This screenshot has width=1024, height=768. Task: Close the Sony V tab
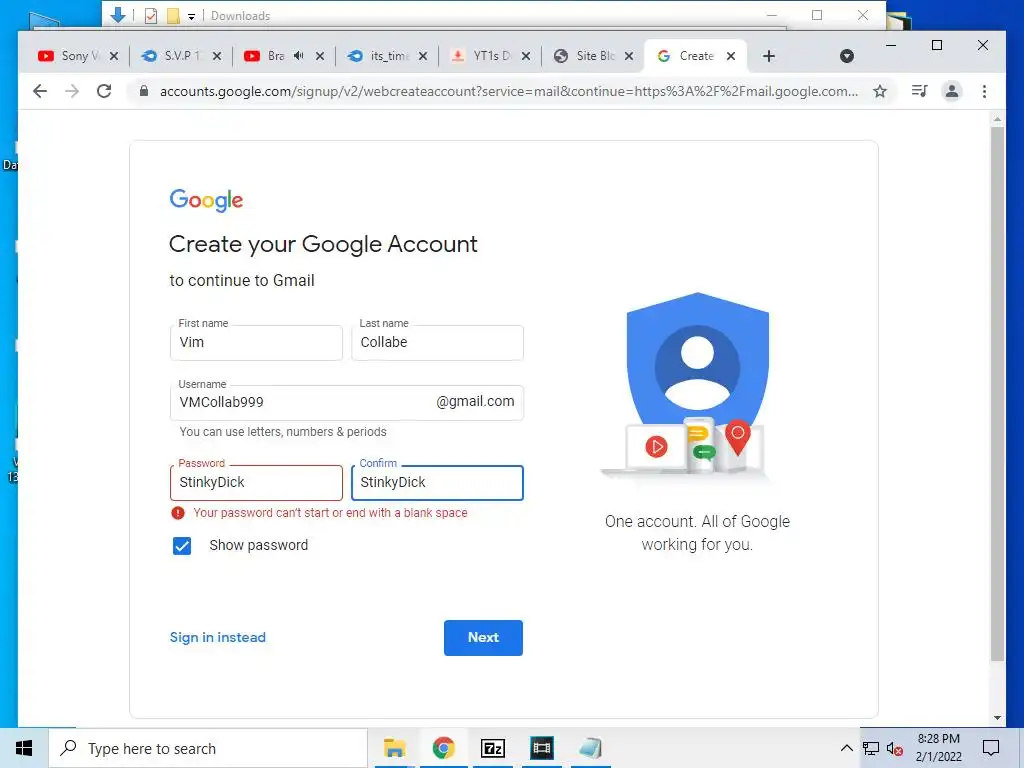point(114,56)
